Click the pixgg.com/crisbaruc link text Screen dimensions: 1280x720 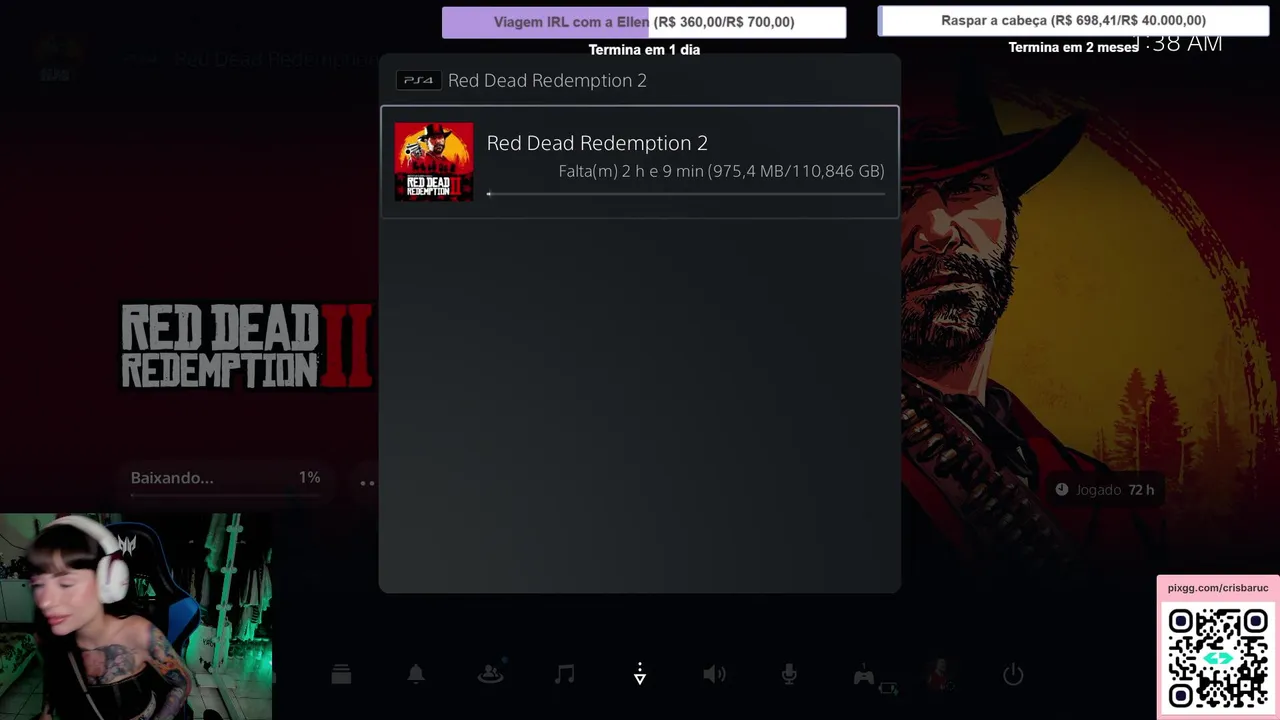tap(1218, 588)
